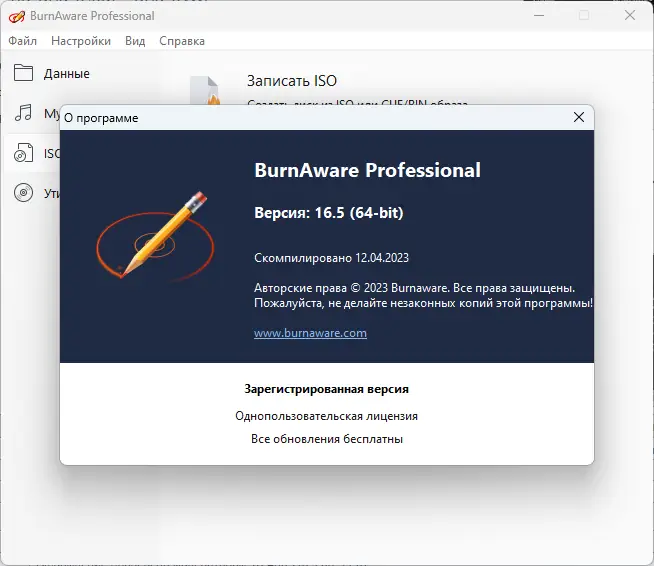Select the ISO disc image icon in sidebar
The width and height of the screenshot is (654, 566).
pyautogui.click(x=23, y=153)
